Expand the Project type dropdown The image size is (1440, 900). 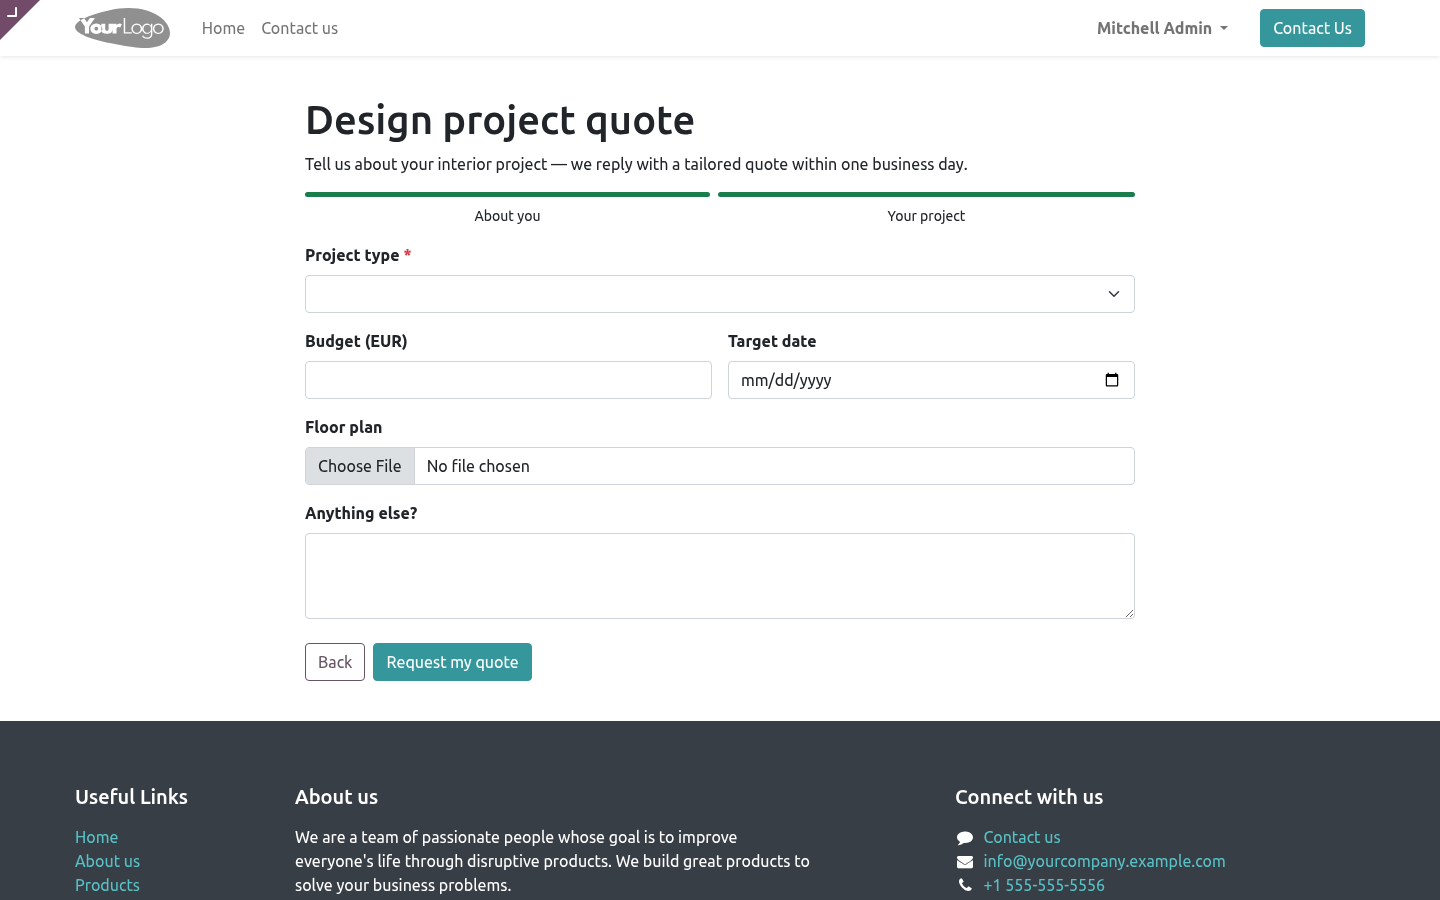tap(720, 294)
